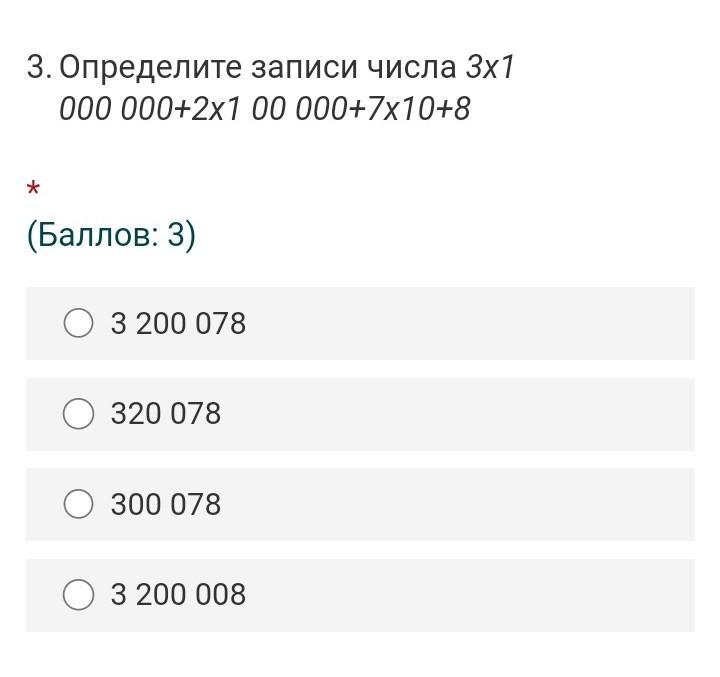Click the red required asterisk
Screen dimensions: 720x677
33,189
